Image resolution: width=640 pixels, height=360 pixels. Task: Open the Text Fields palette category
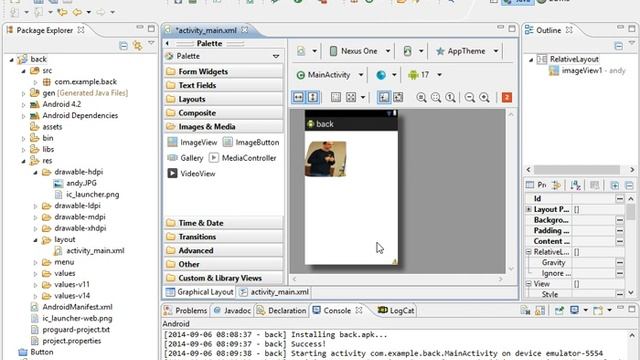[223, 85]
